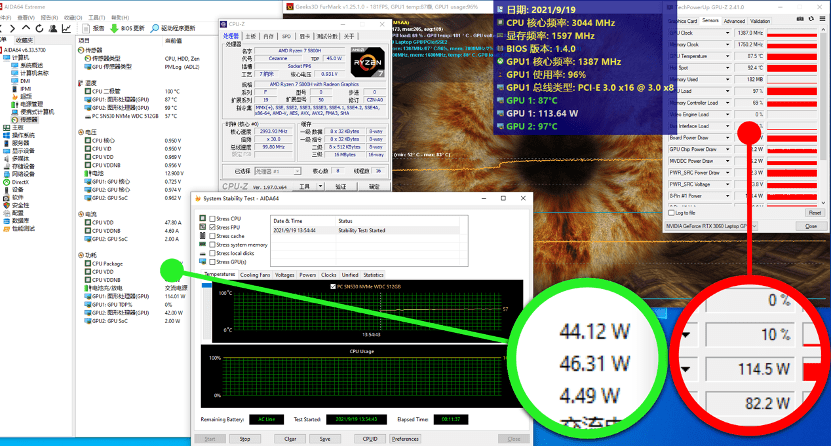Open CPU-Z tools dropdown arrow

tap(320, 186)
